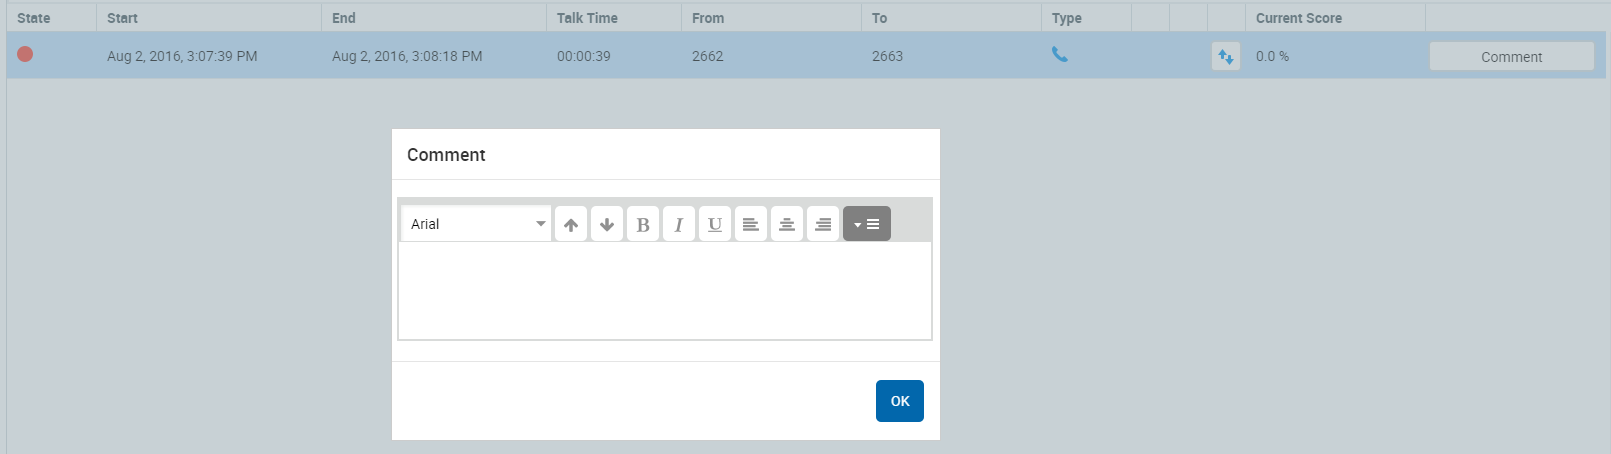This screenshot has width=1611, height=454.
Task: Toggle bold formatting
Action: (x=643, y=224)
